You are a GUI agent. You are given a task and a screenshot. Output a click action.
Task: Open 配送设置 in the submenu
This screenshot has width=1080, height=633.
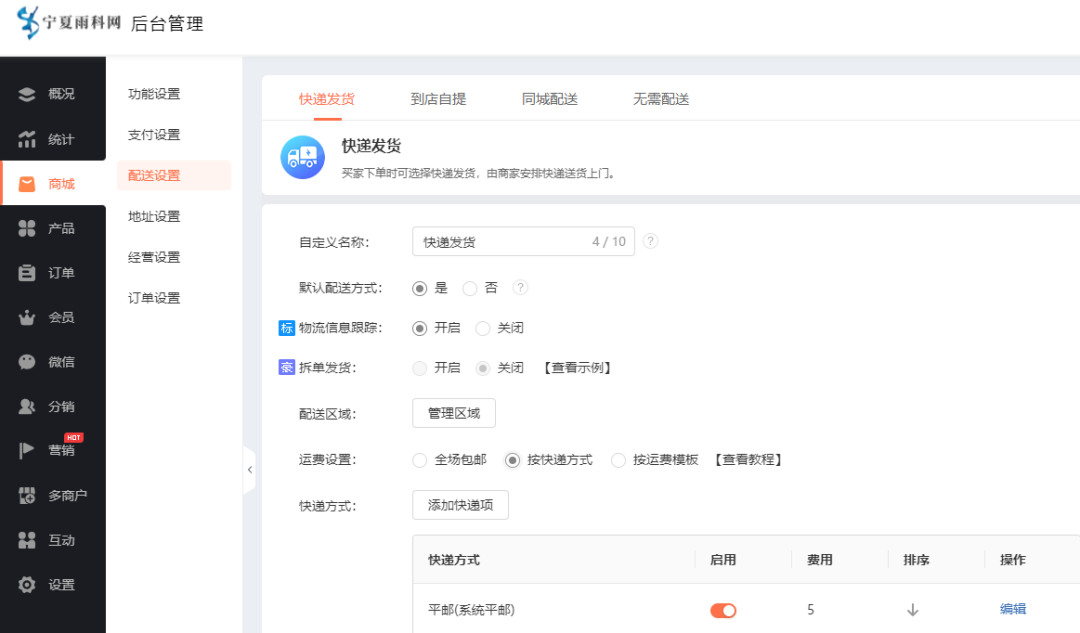174,176
